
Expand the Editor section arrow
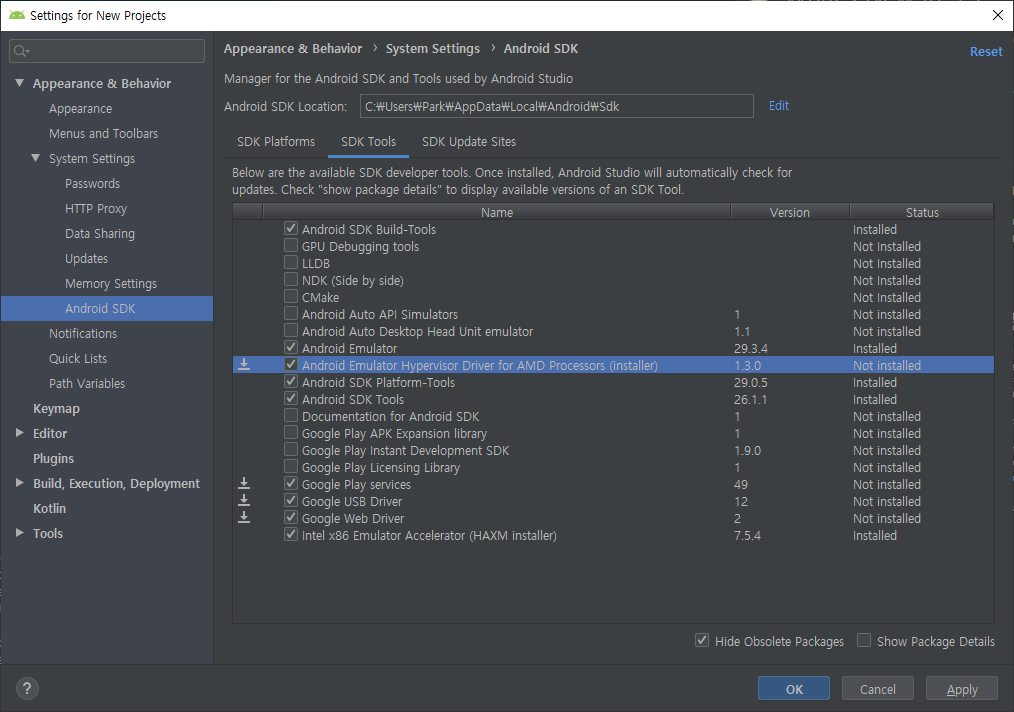click(x=19, y=433)
